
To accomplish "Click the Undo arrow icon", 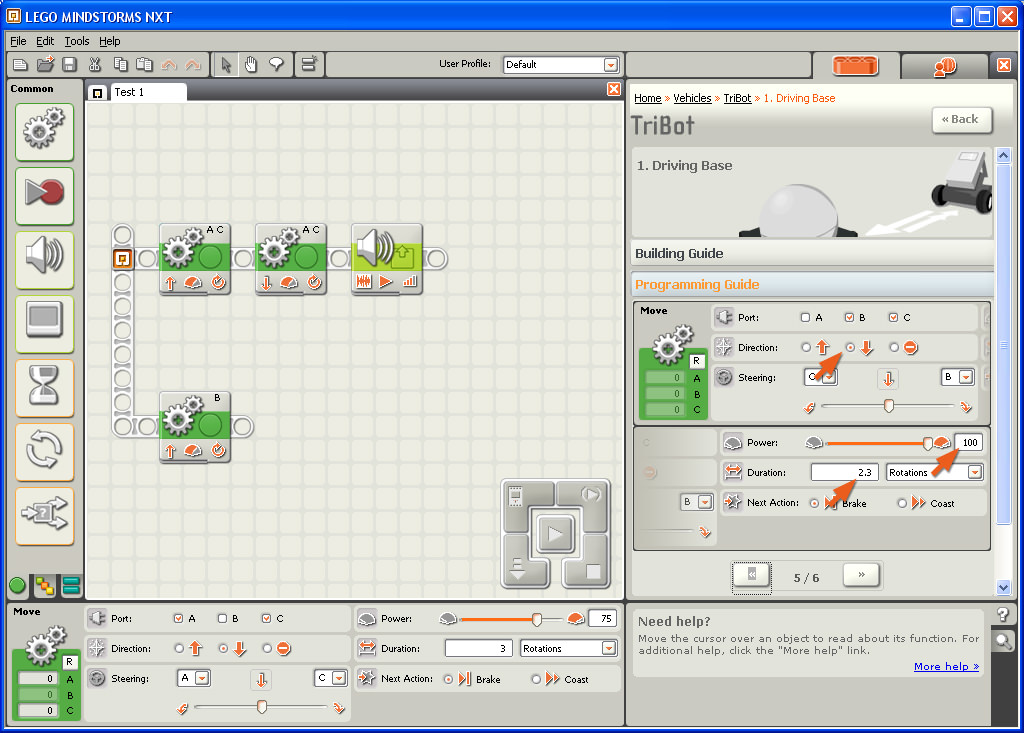I will (x=168, y=65).
